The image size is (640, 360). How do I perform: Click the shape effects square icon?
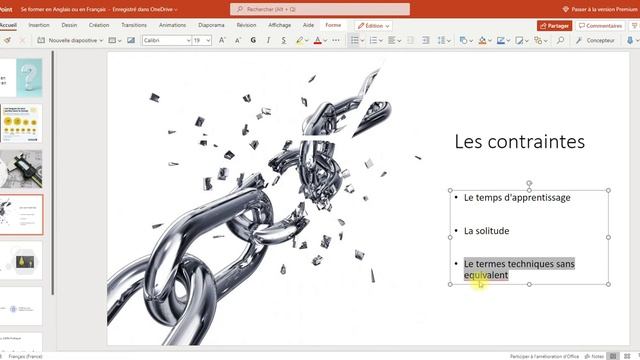[x=519, y=40]
